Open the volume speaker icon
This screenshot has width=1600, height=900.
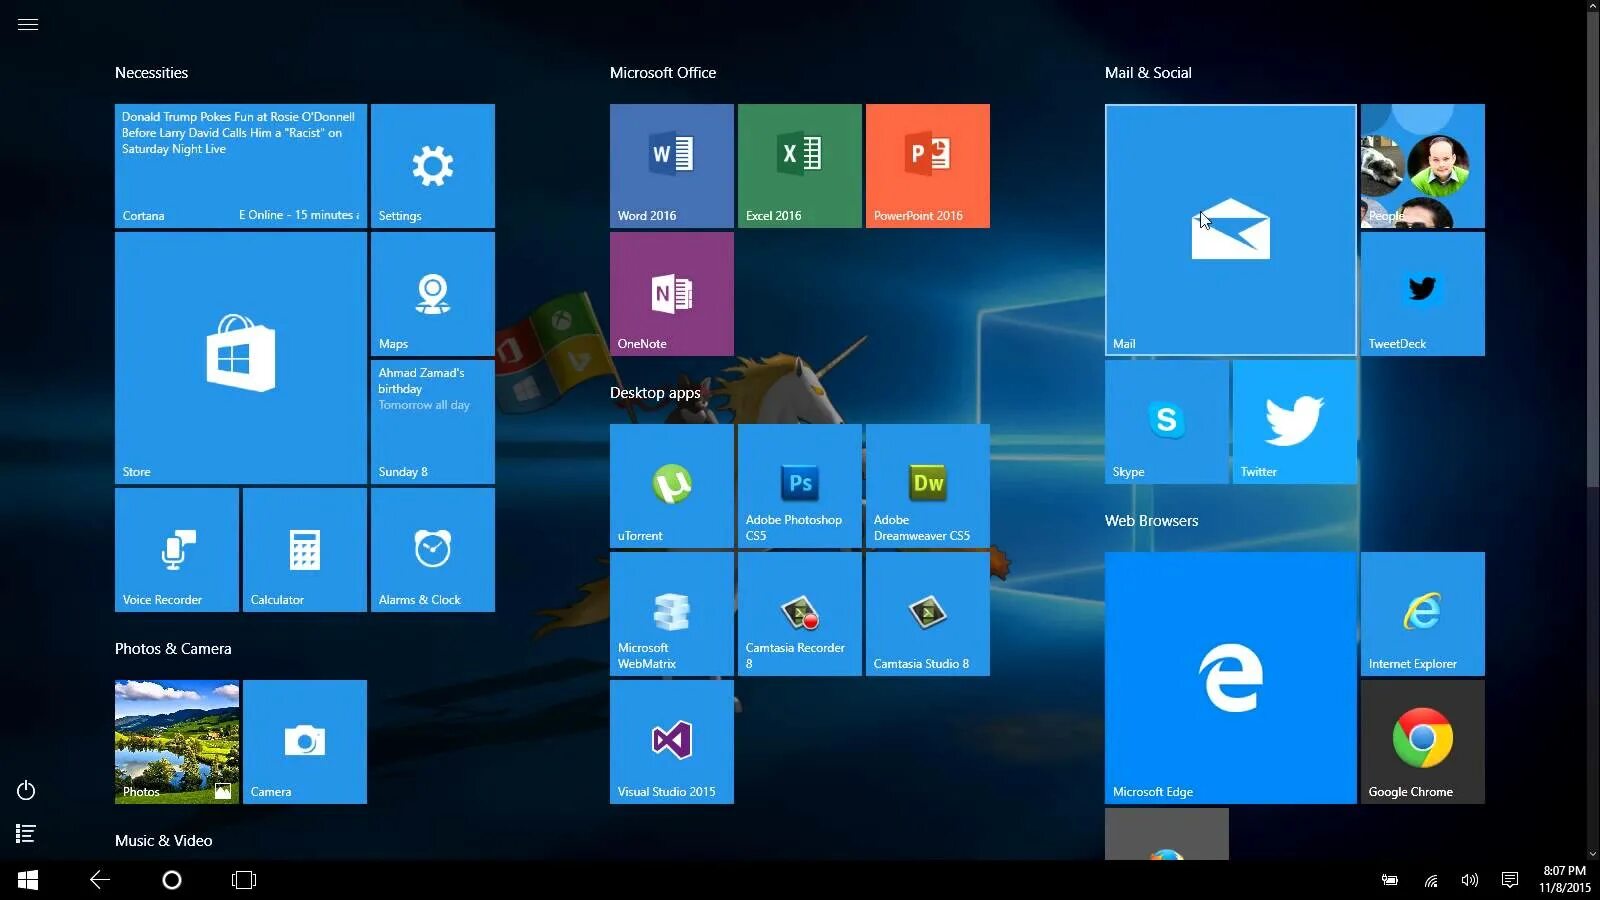pyautogui.click(x=1470, y=880)
